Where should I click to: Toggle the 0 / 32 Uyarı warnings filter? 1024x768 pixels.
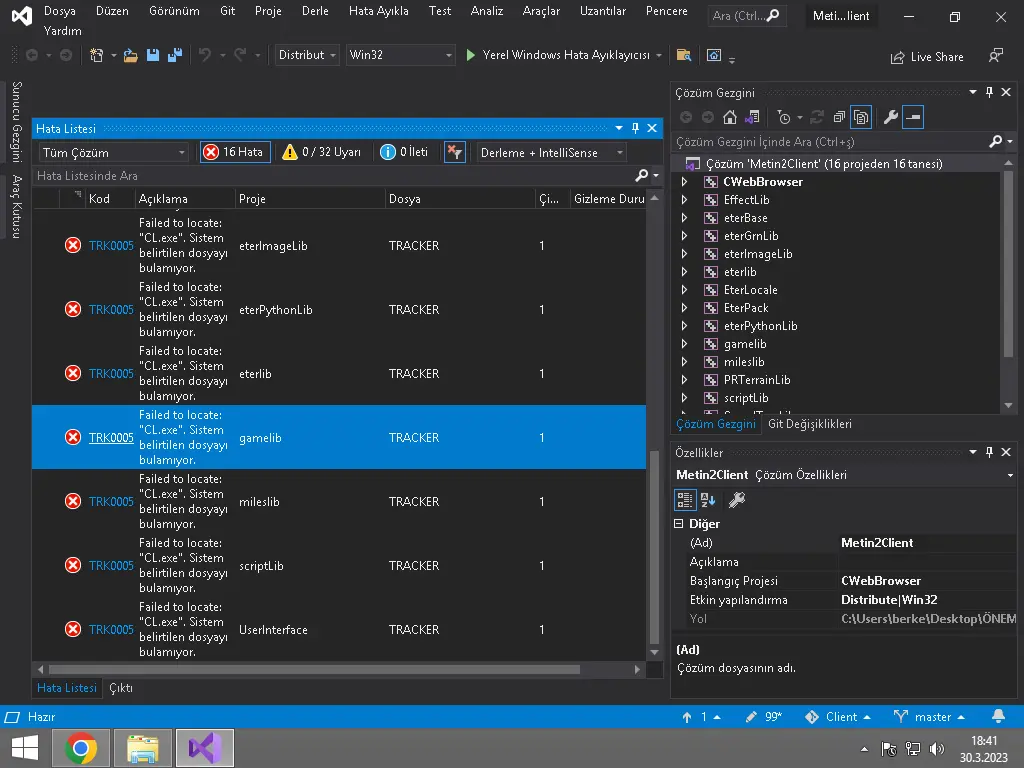click(x=322, y=152)
